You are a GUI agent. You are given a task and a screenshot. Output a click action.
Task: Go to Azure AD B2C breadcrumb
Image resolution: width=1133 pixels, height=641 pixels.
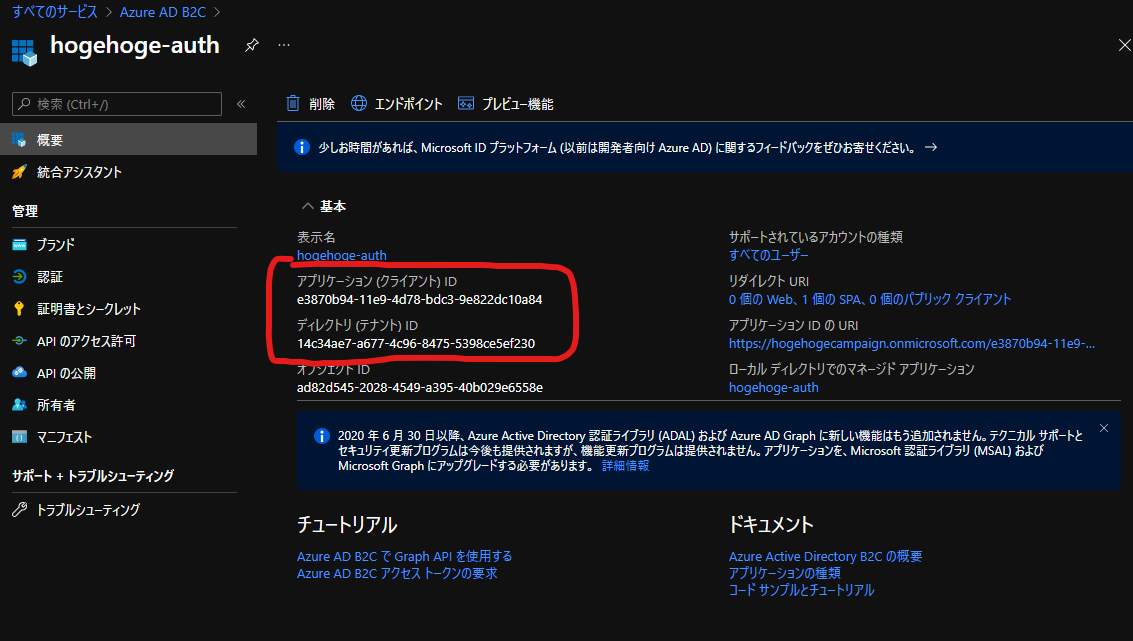click(x=163, y=12)
